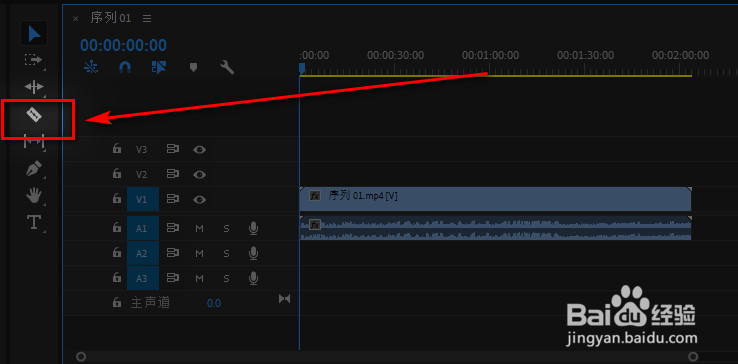Target the V2 track label

(x=142, y=174)
